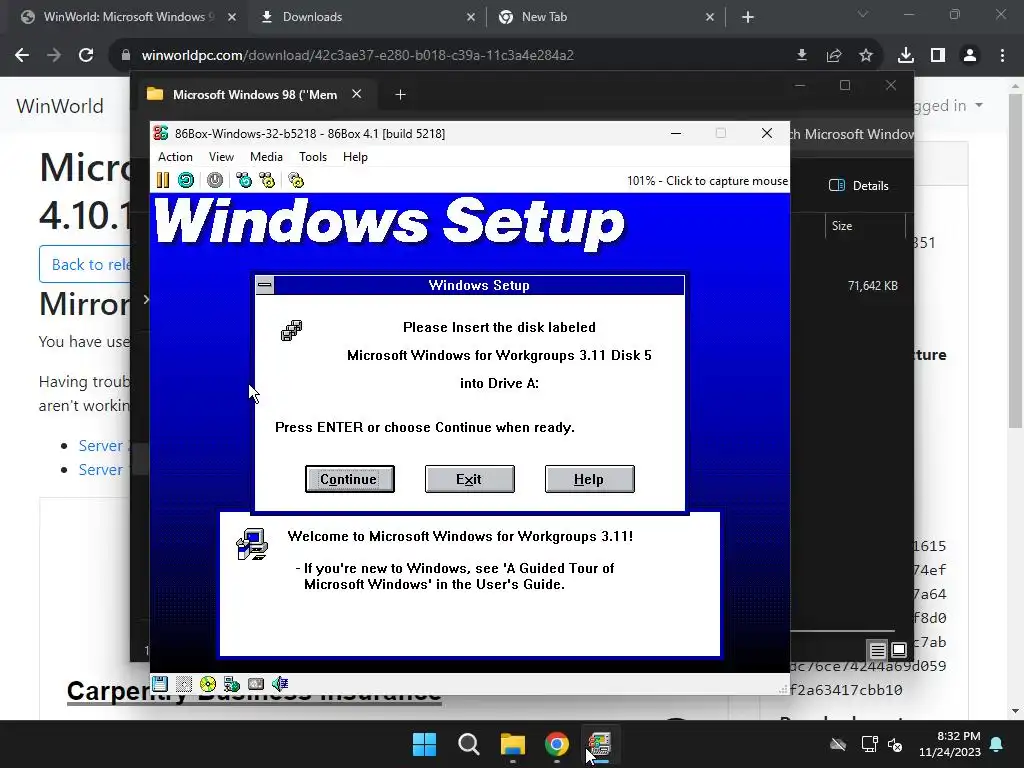This screenshot has width=1024, height=768.
Task: Open Windows Setup dialog control-menu box
Action: pyautogui.click(x=264, y=285)
